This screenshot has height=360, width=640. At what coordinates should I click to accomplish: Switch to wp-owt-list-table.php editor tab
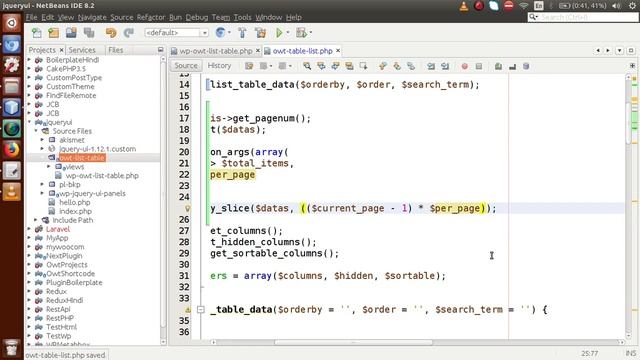point(216,51)
